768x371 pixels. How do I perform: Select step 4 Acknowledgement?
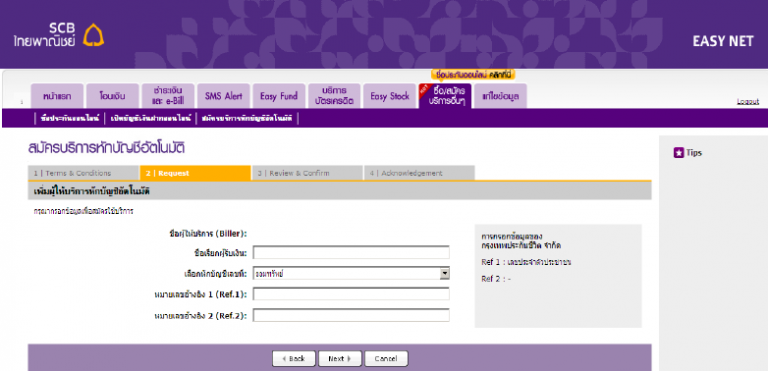click(419, 173)
